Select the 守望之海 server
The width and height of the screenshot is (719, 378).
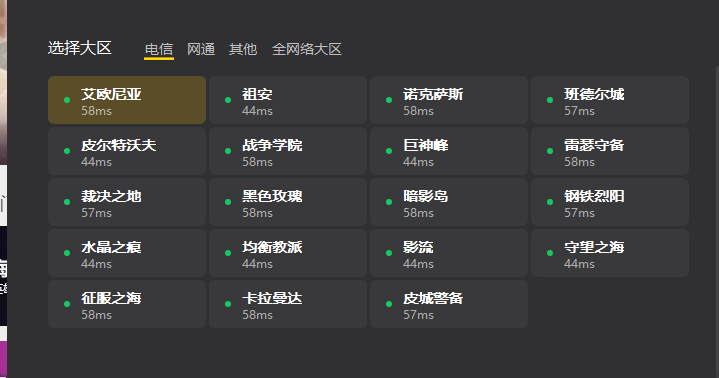[x=610, y=253]
